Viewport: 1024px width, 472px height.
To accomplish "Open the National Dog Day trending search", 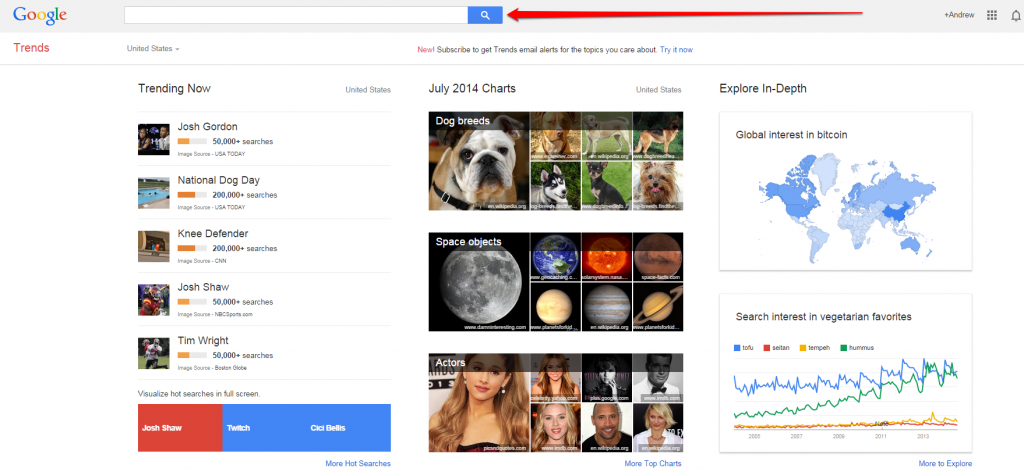I will (218, 180).
